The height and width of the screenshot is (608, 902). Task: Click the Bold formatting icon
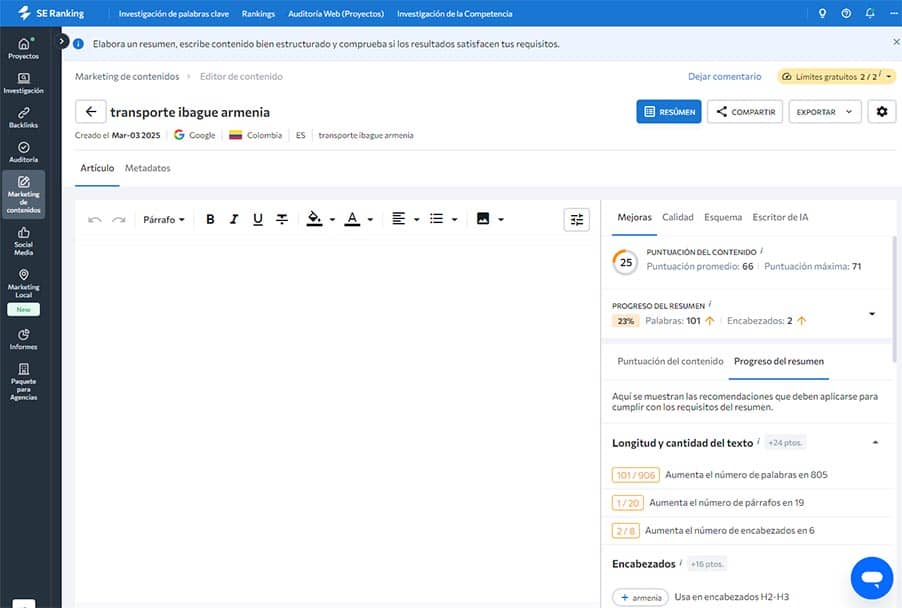click(210, 219)
